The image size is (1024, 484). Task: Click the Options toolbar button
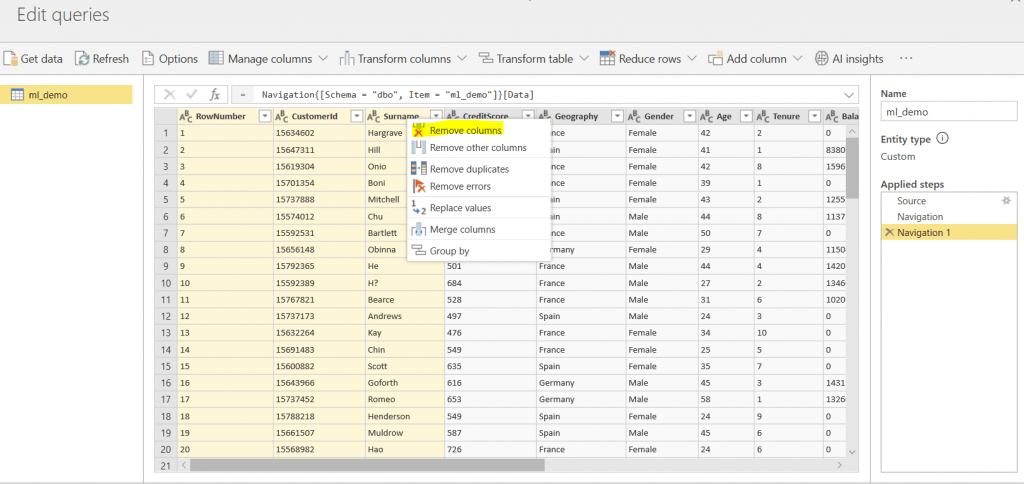170,59
